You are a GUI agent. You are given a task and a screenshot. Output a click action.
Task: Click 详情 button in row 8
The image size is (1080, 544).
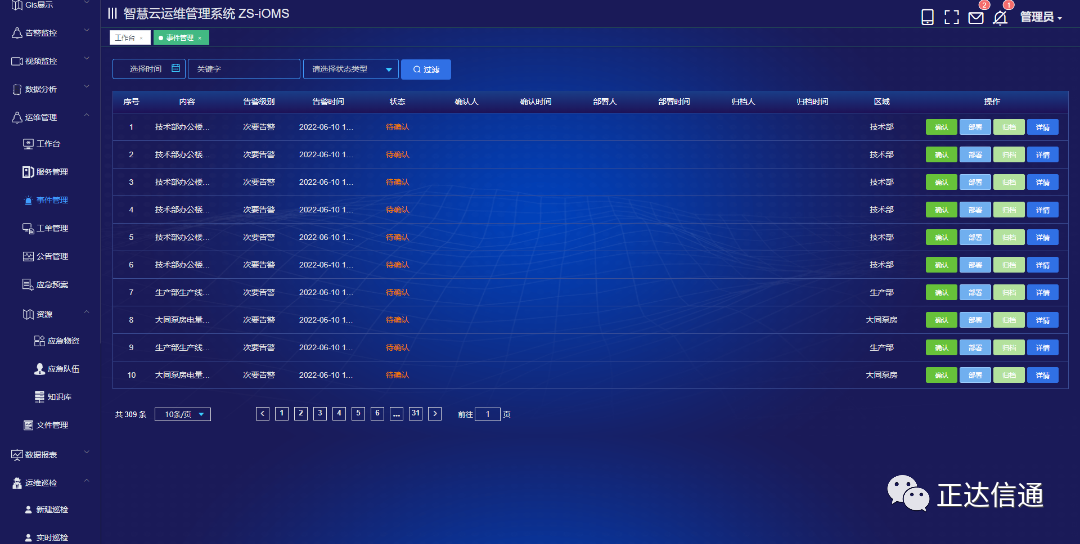1042,320
